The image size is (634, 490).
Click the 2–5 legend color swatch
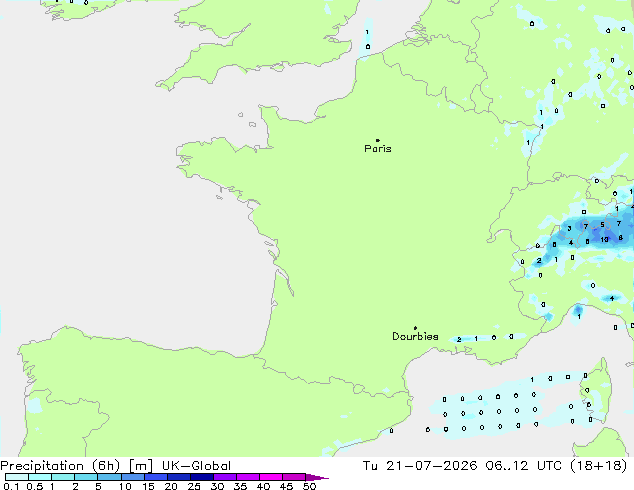coord(86,477)
